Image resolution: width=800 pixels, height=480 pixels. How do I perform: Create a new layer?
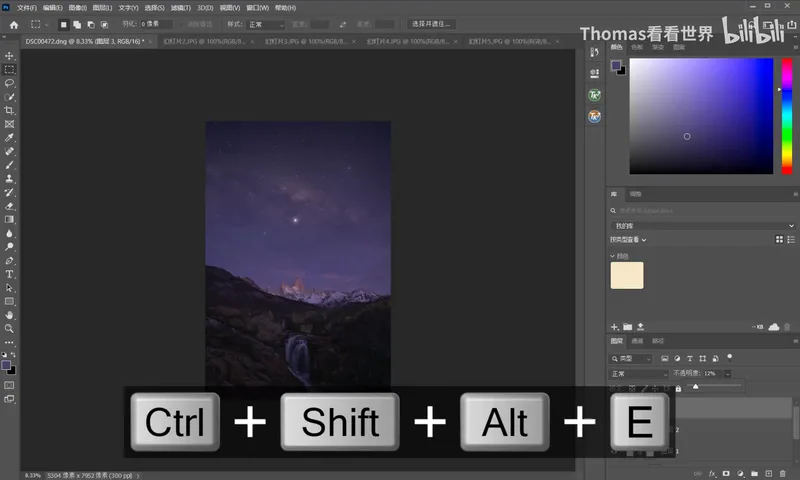click(768, 474)
